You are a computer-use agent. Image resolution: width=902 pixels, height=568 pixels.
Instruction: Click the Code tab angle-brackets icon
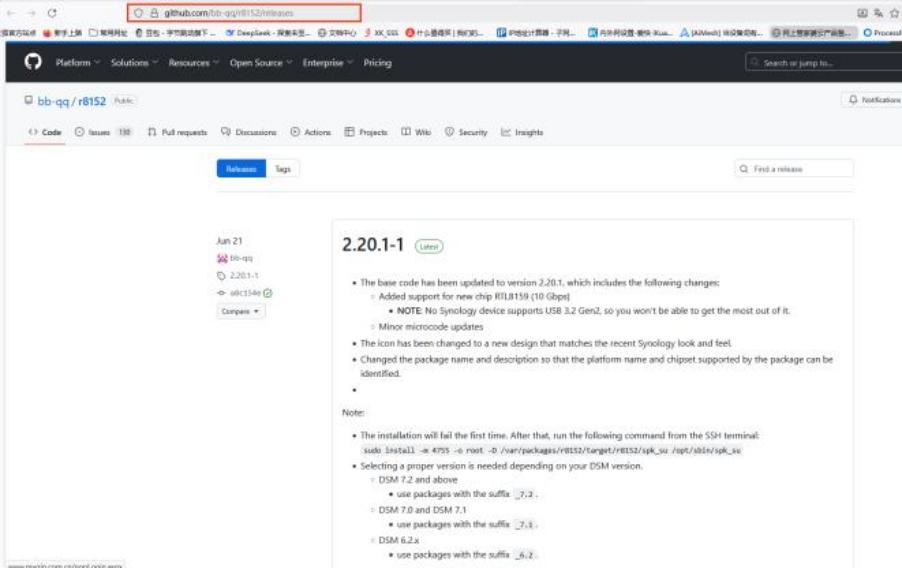[x=33, y=132]
